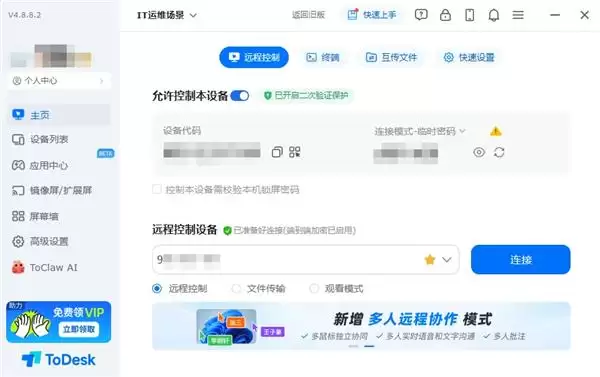Open the mobile device icon in the top bar
The image size is (600, 377).
point(470,15)
